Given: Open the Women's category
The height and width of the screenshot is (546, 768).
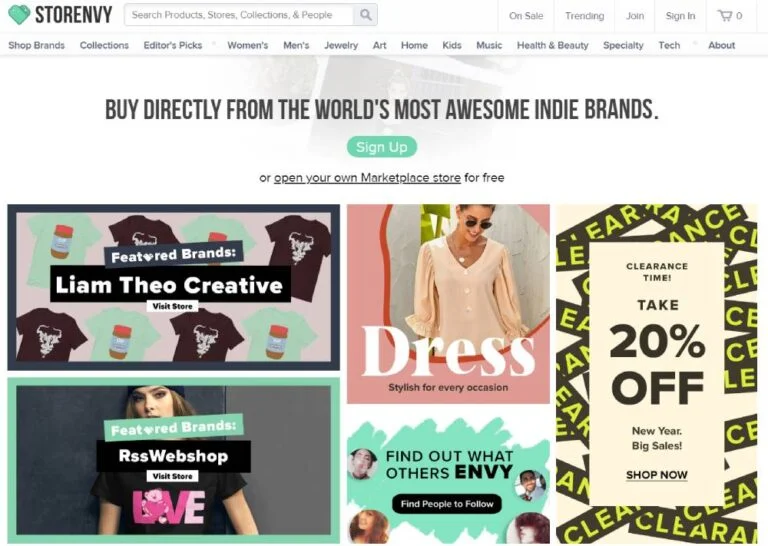Looking at the screenshot, I should point(247,45).
